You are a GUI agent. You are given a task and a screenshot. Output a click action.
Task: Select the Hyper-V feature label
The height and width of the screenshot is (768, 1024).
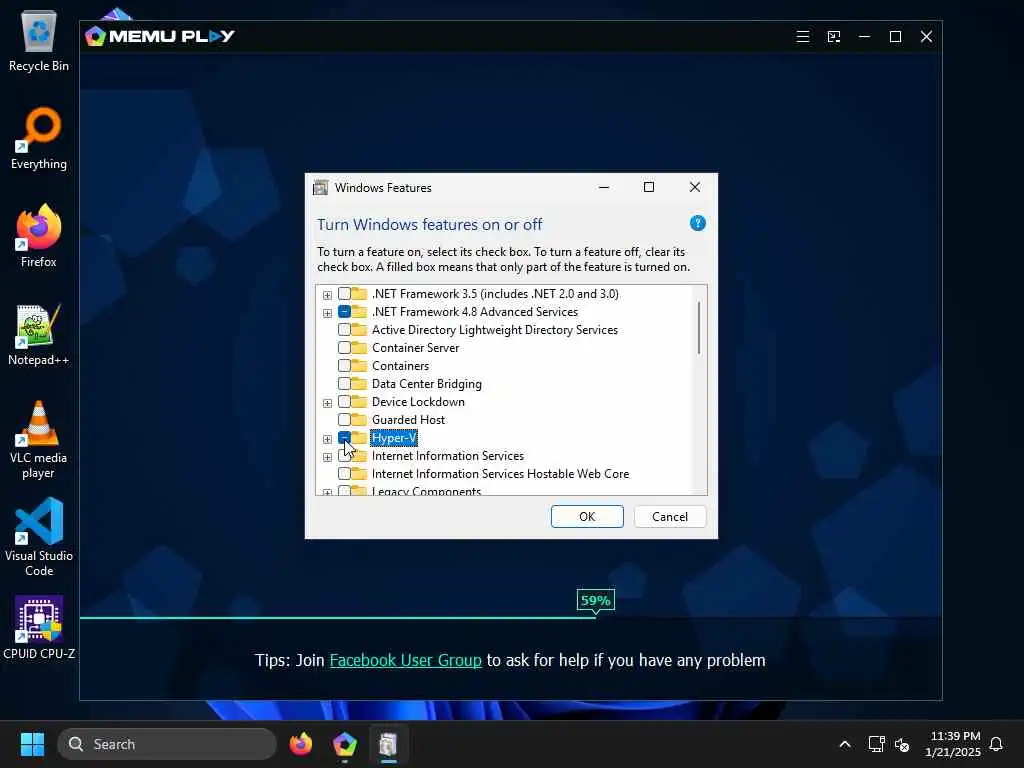pyautogui.click(x=394, y=438)
